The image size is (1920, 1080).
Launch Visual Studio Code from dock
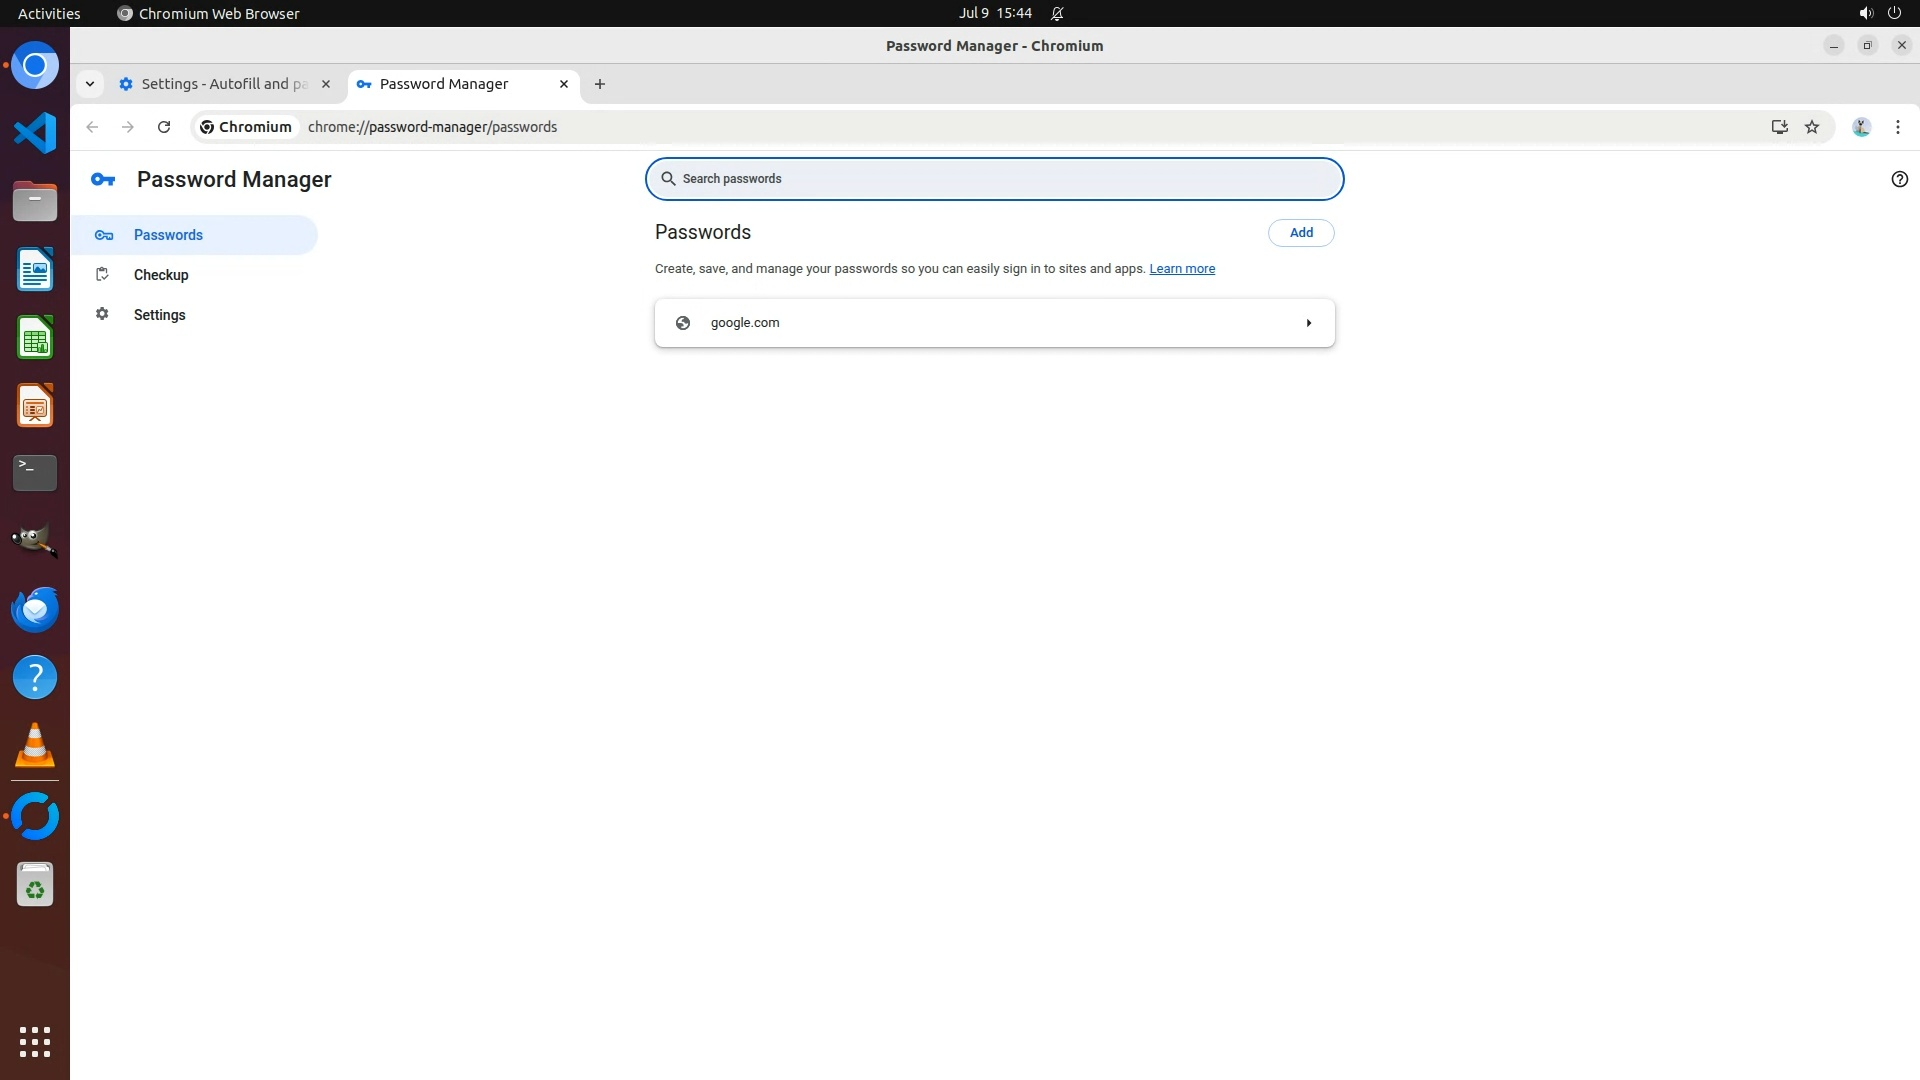[35, 133]
